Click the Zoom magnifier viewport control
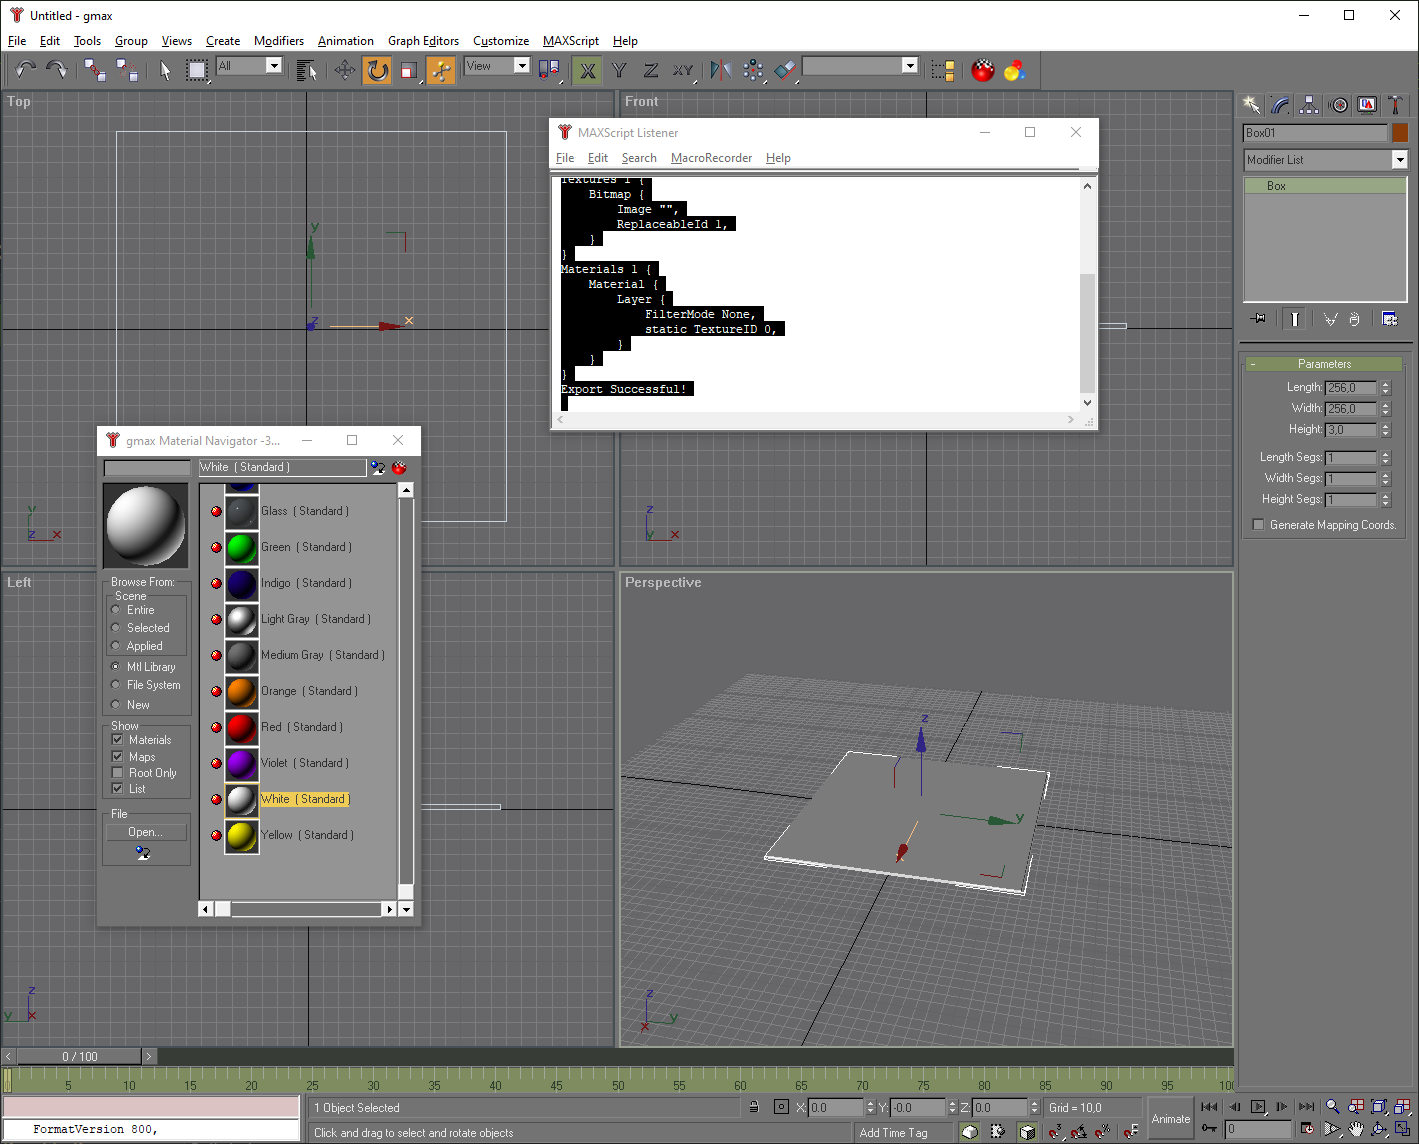 [x=1332, y=1107]
